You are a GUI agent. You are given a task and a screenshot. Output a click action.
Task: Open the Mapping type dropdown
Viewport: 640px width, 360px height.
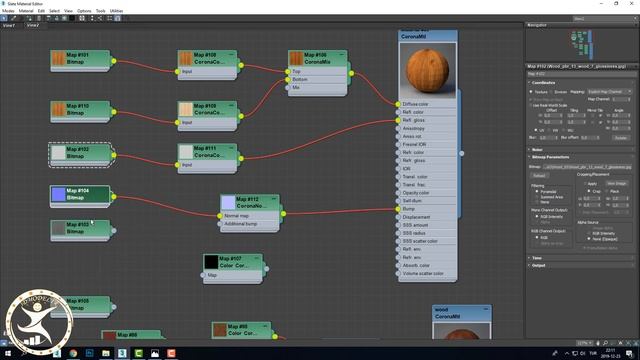click(x=609, y=92)
